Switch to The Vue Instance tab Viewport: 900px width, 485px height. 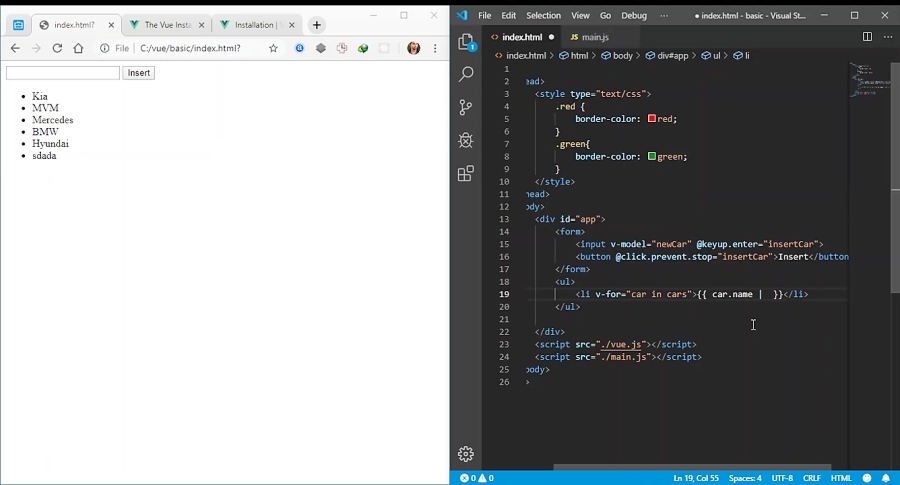tap(166, 25)
